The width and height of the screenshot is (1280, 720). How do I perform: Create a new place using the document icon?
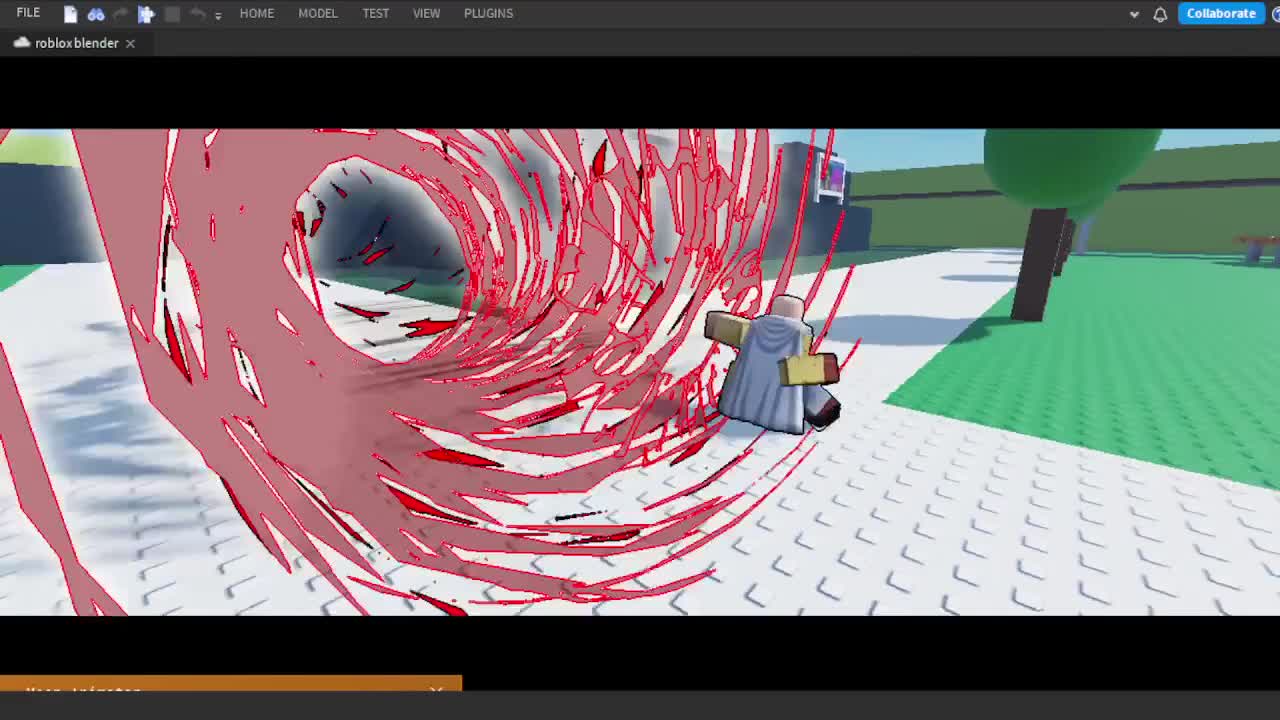70,13
